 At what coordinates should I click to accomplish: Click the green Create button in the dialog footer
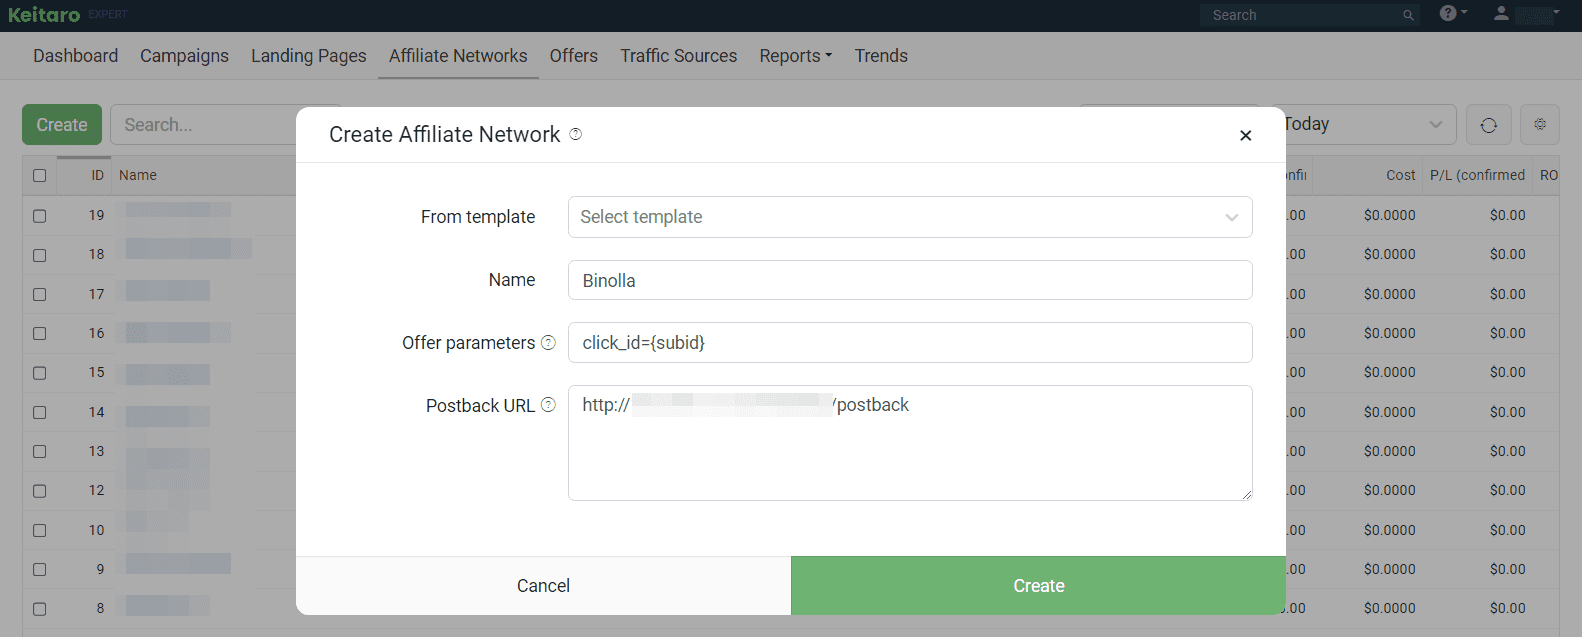pos(1038,586)
